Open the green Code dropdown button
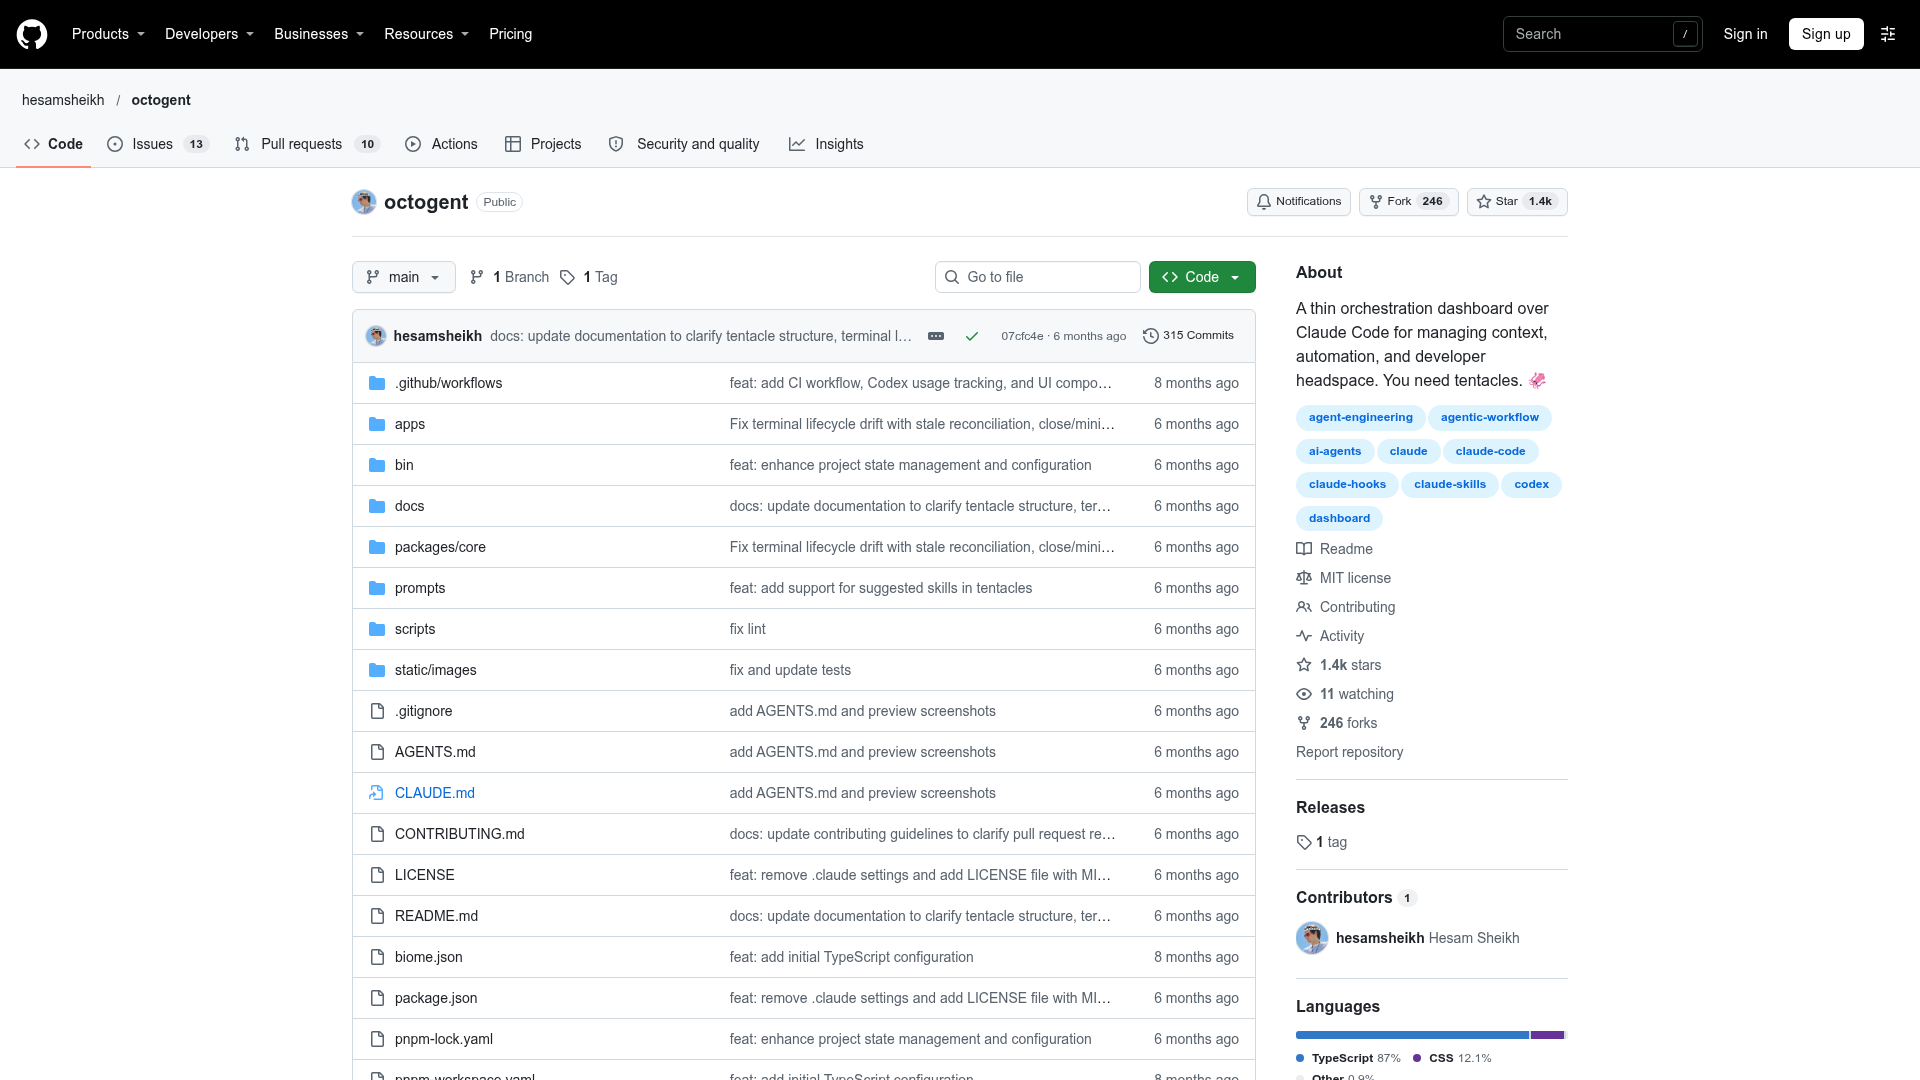This screenshot has width=1920, height=1080. [x=1202, y=277]
